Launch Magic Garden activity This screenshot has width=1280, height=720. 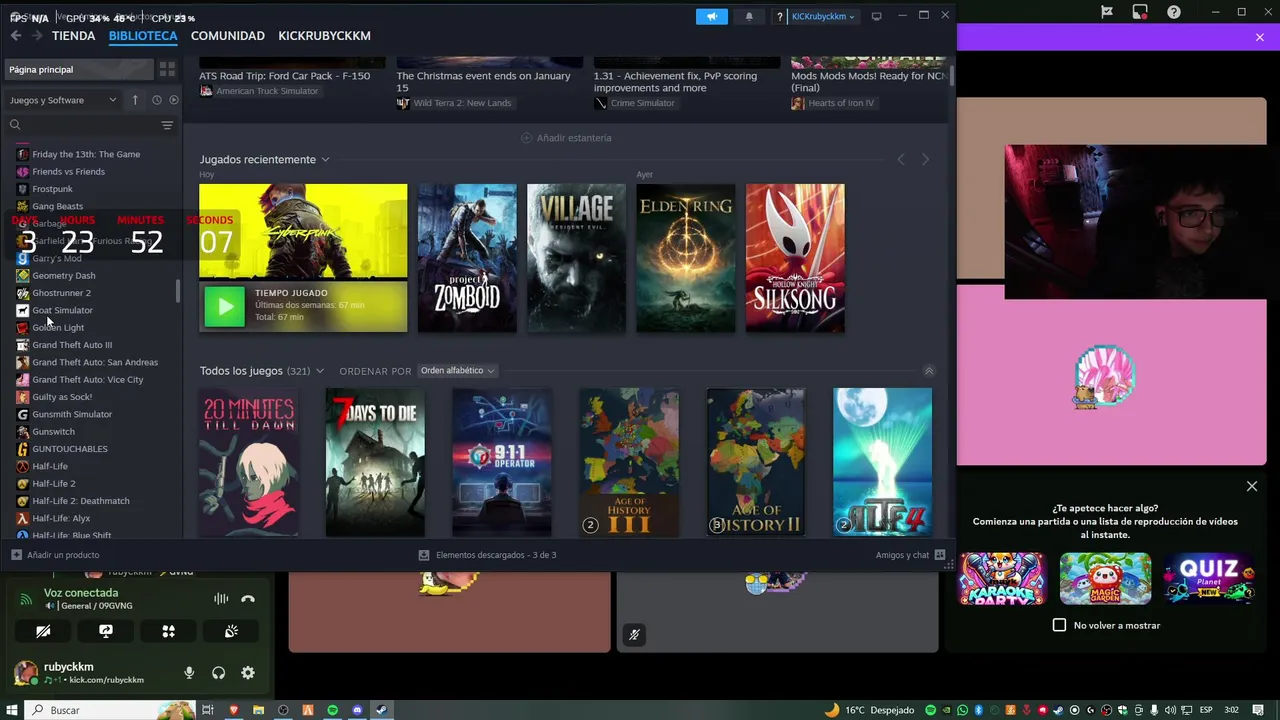point(1105,578)
